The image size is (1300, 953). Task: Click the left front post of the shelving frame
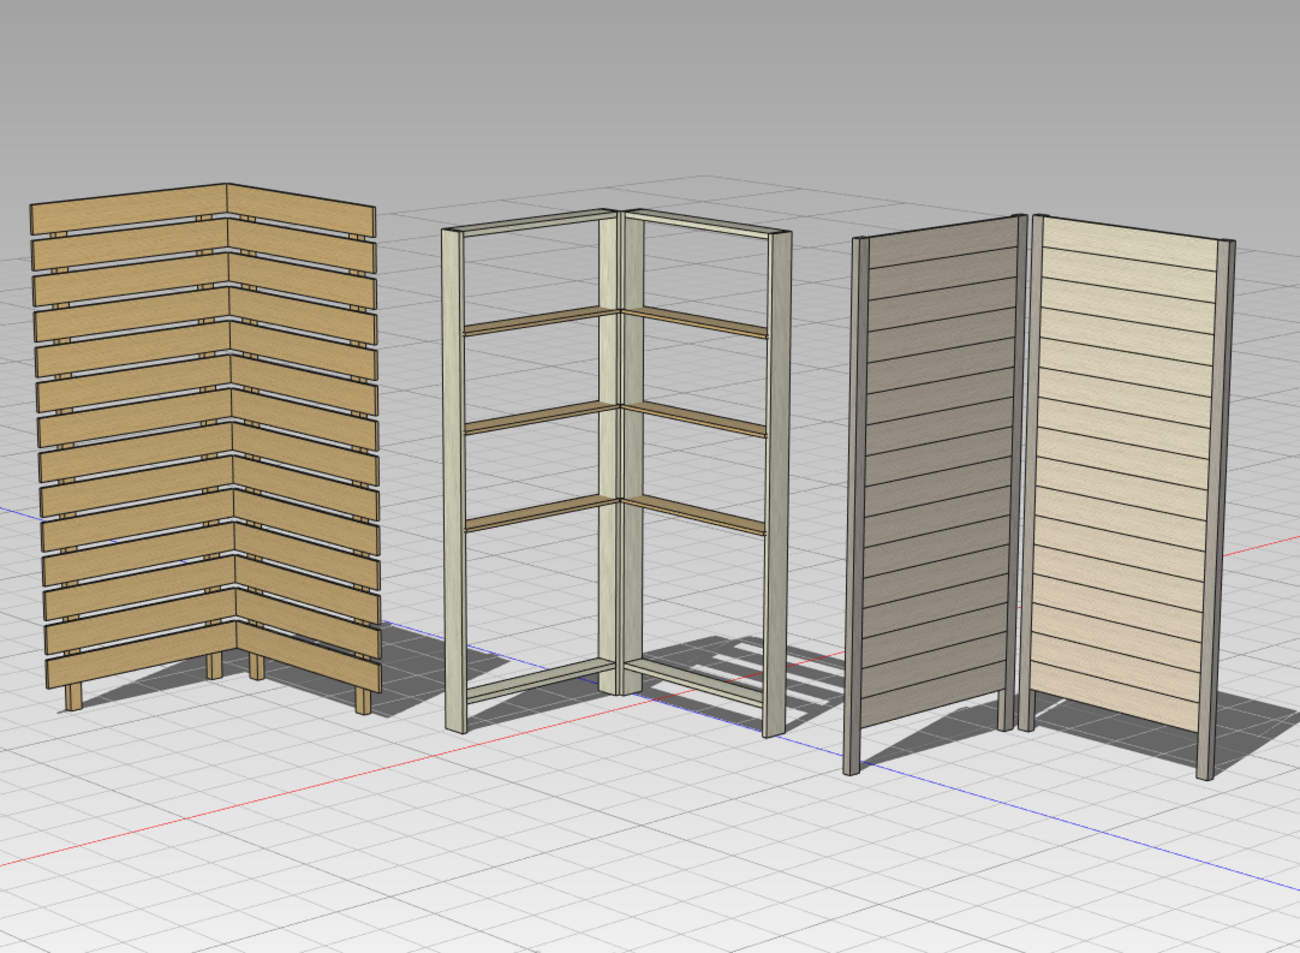point(454,480)
